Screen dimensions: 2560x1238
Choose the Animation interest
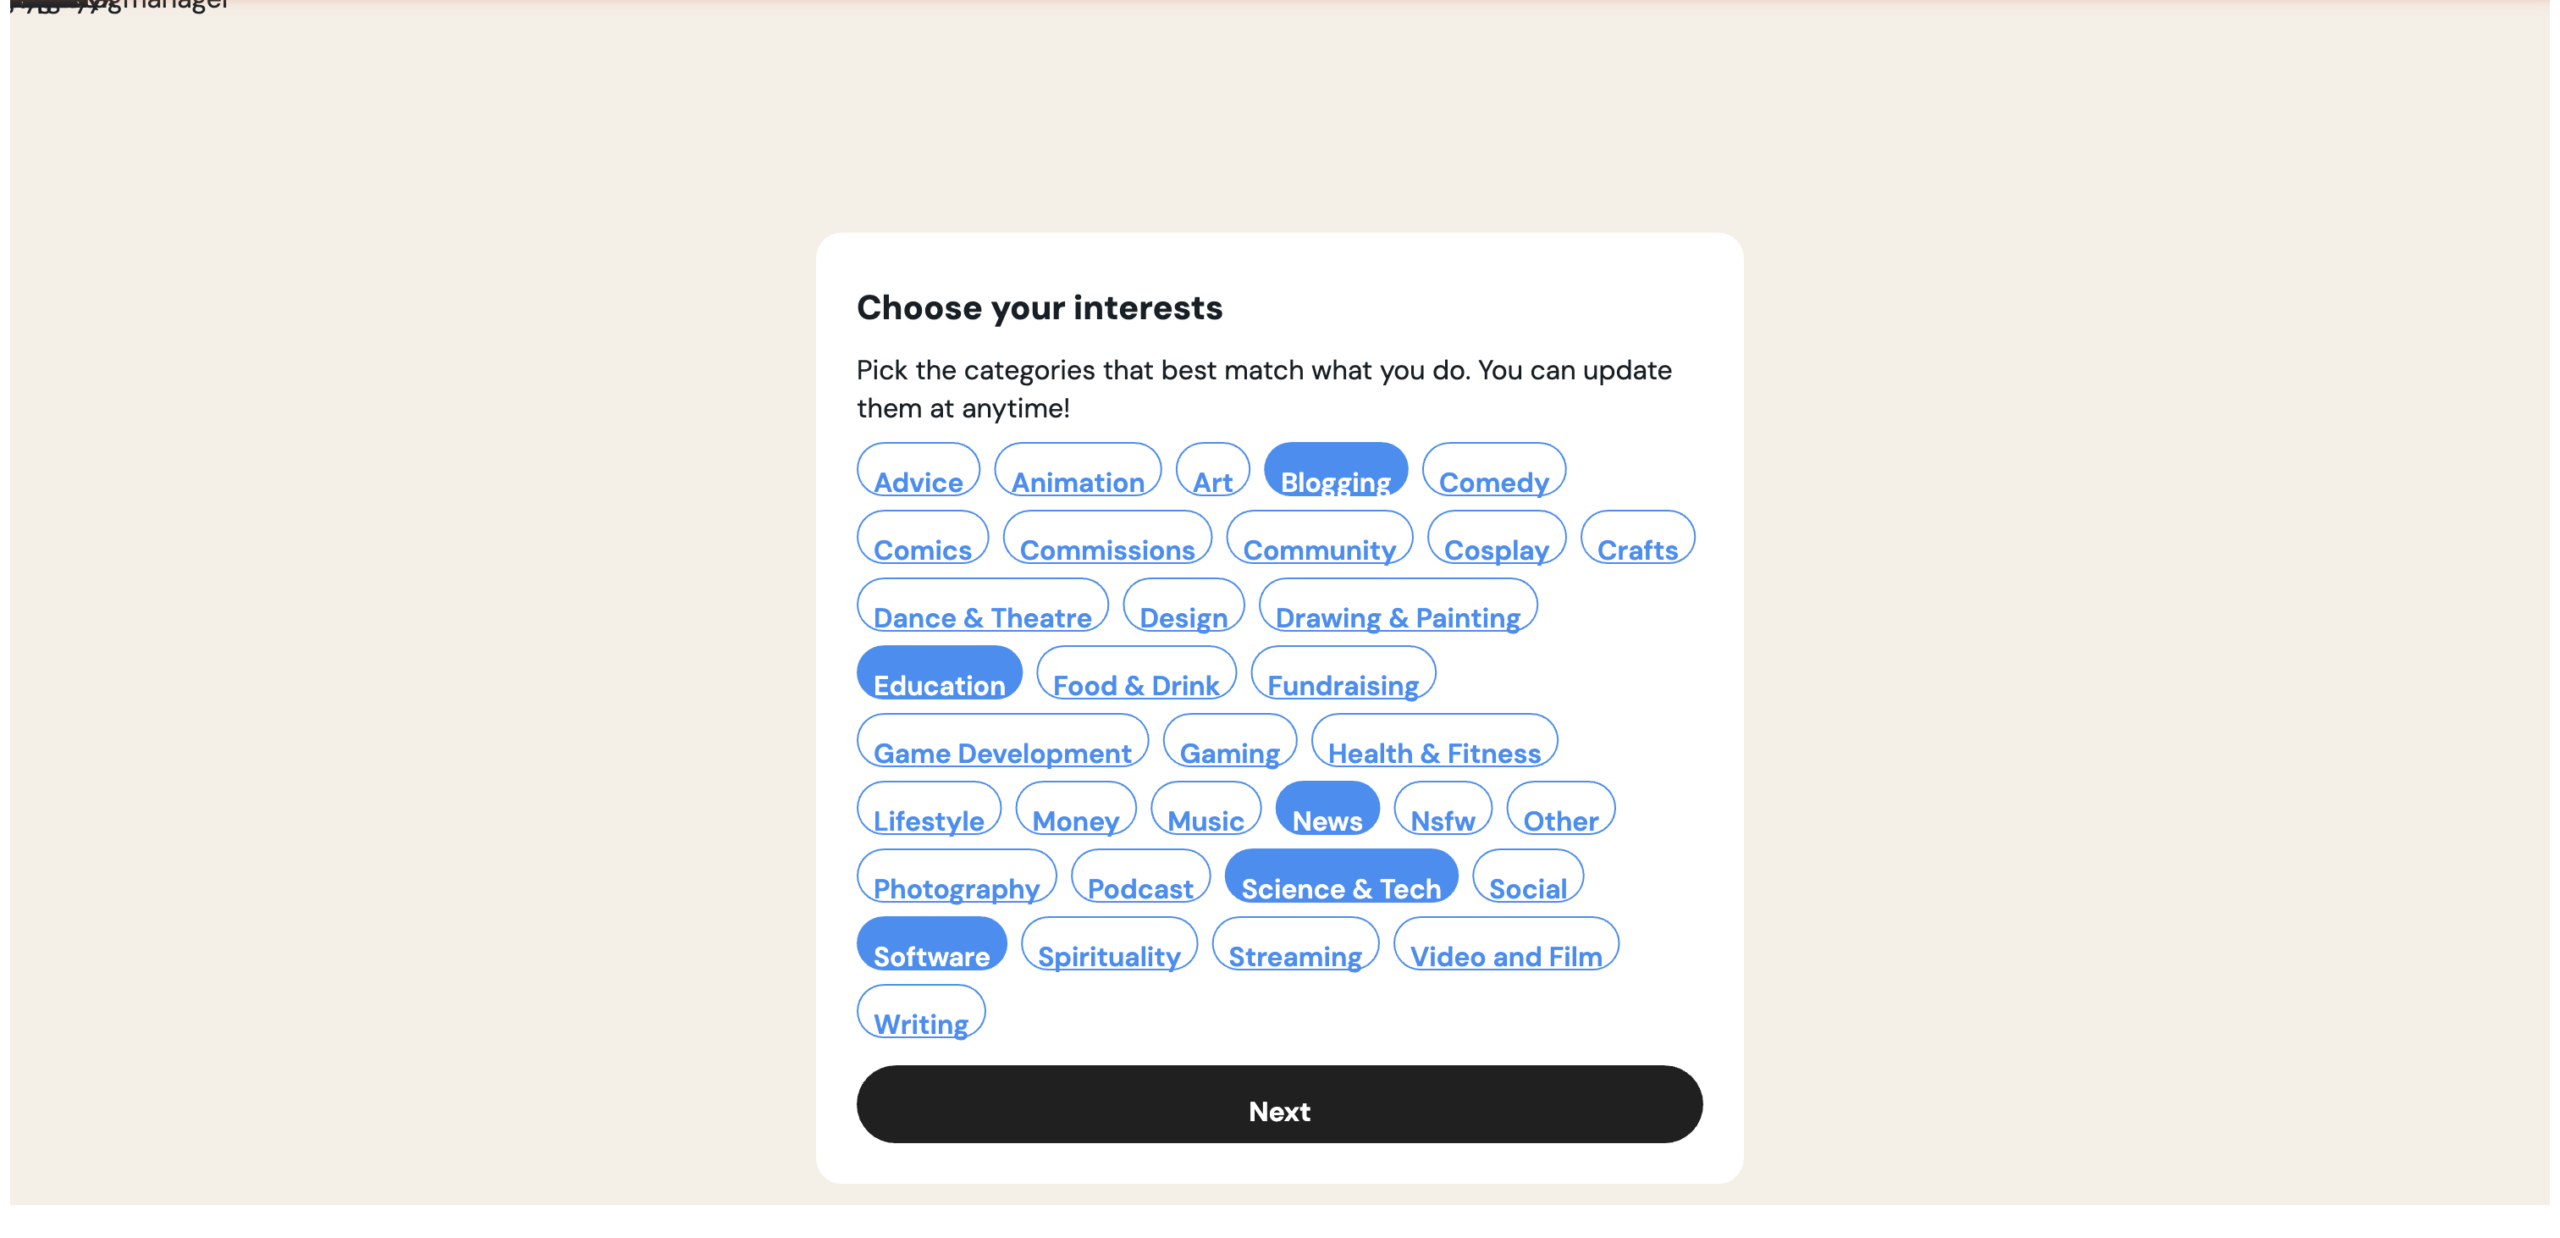[x=1077, y=471]
